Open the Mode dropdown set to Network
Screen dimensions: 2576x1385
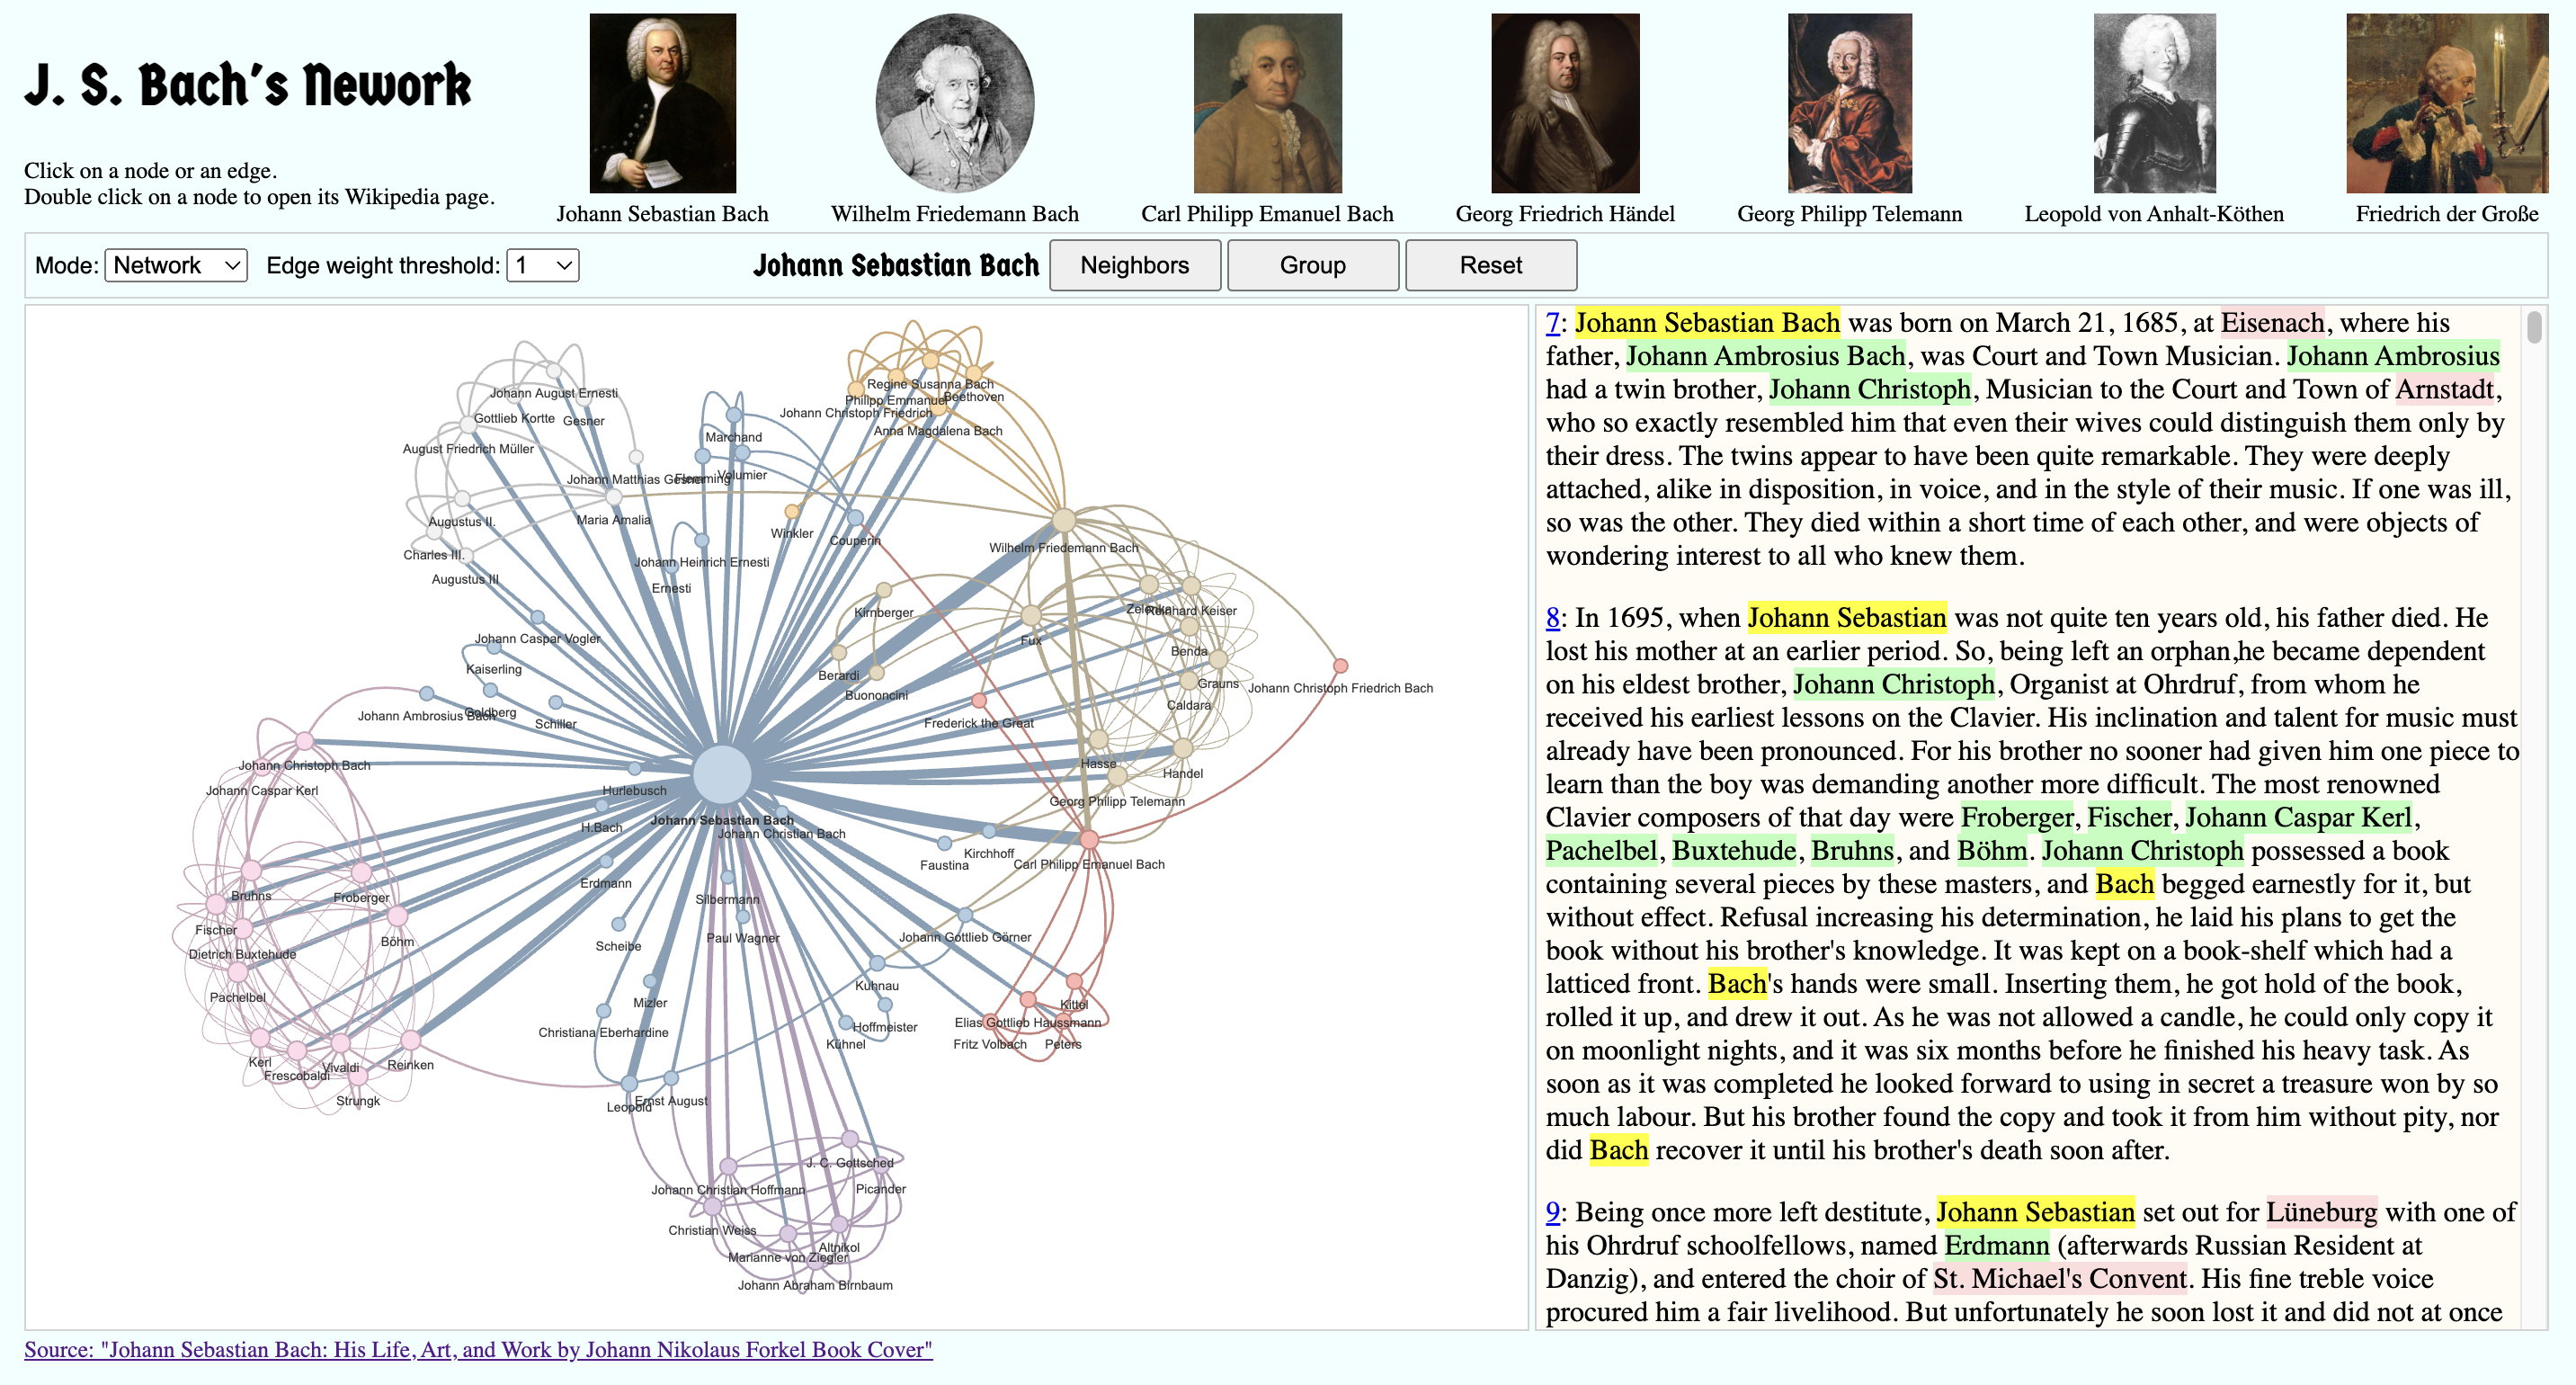tap(175, 265)
